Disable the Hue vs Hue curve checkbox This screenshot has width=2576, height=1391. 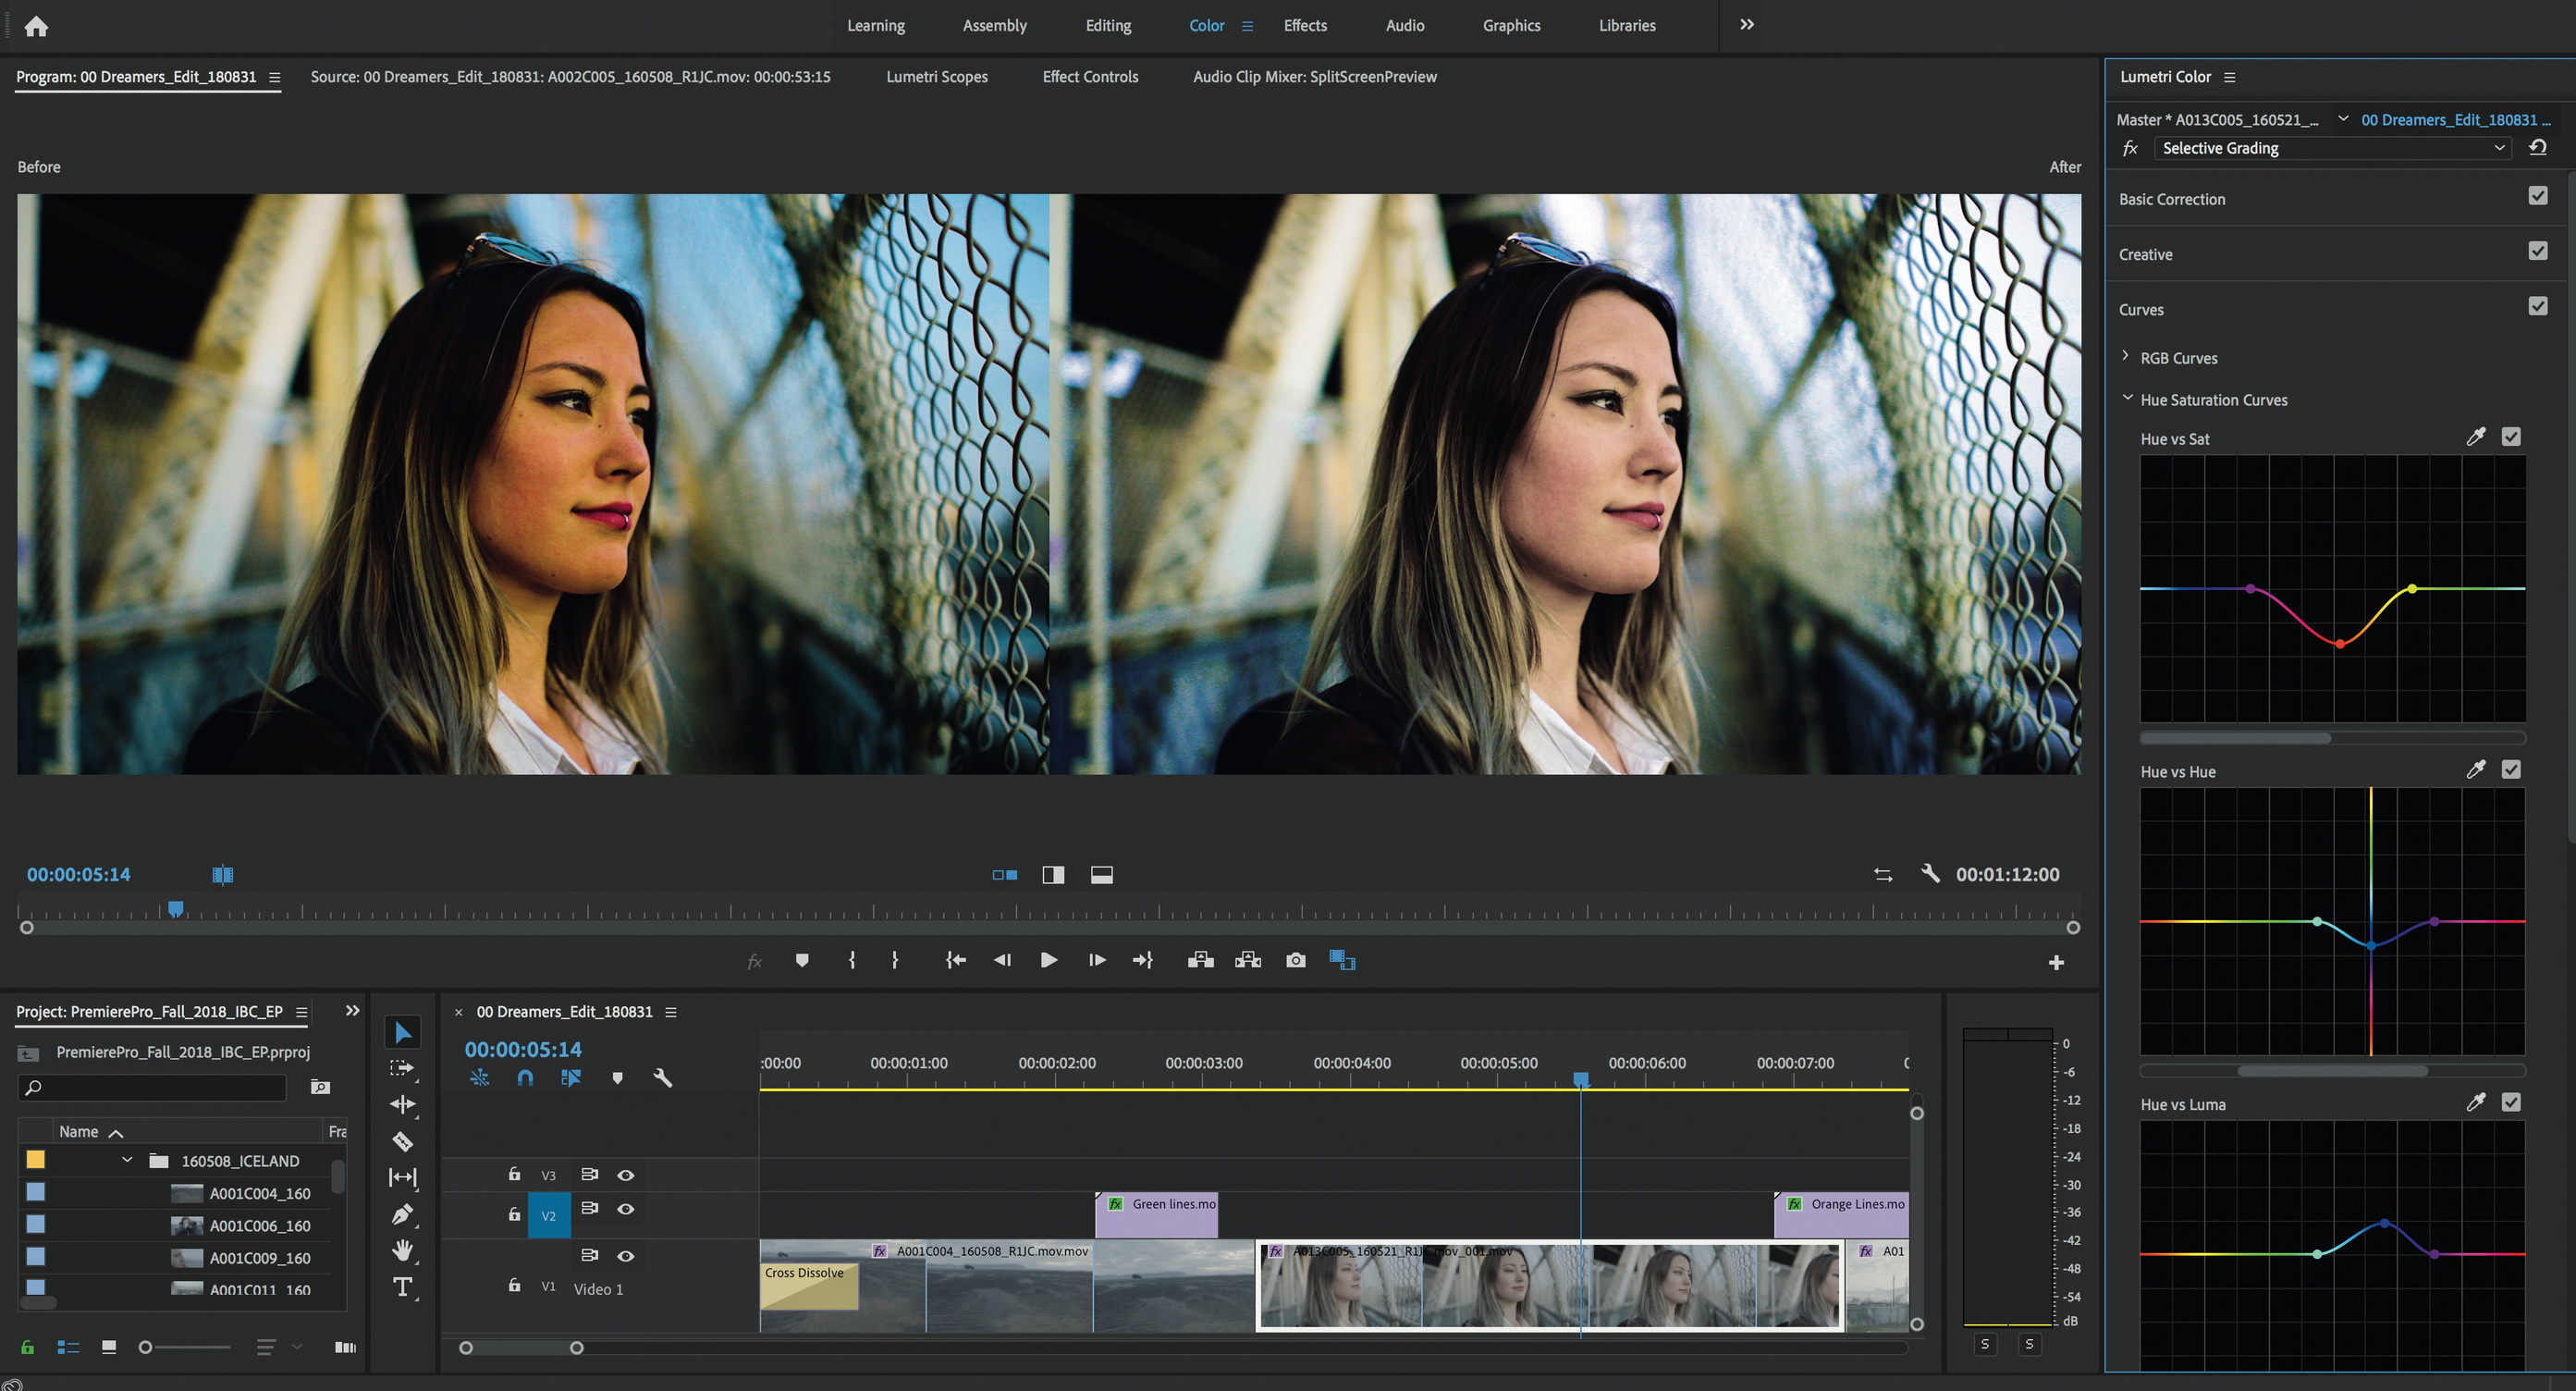(2511, 770)
